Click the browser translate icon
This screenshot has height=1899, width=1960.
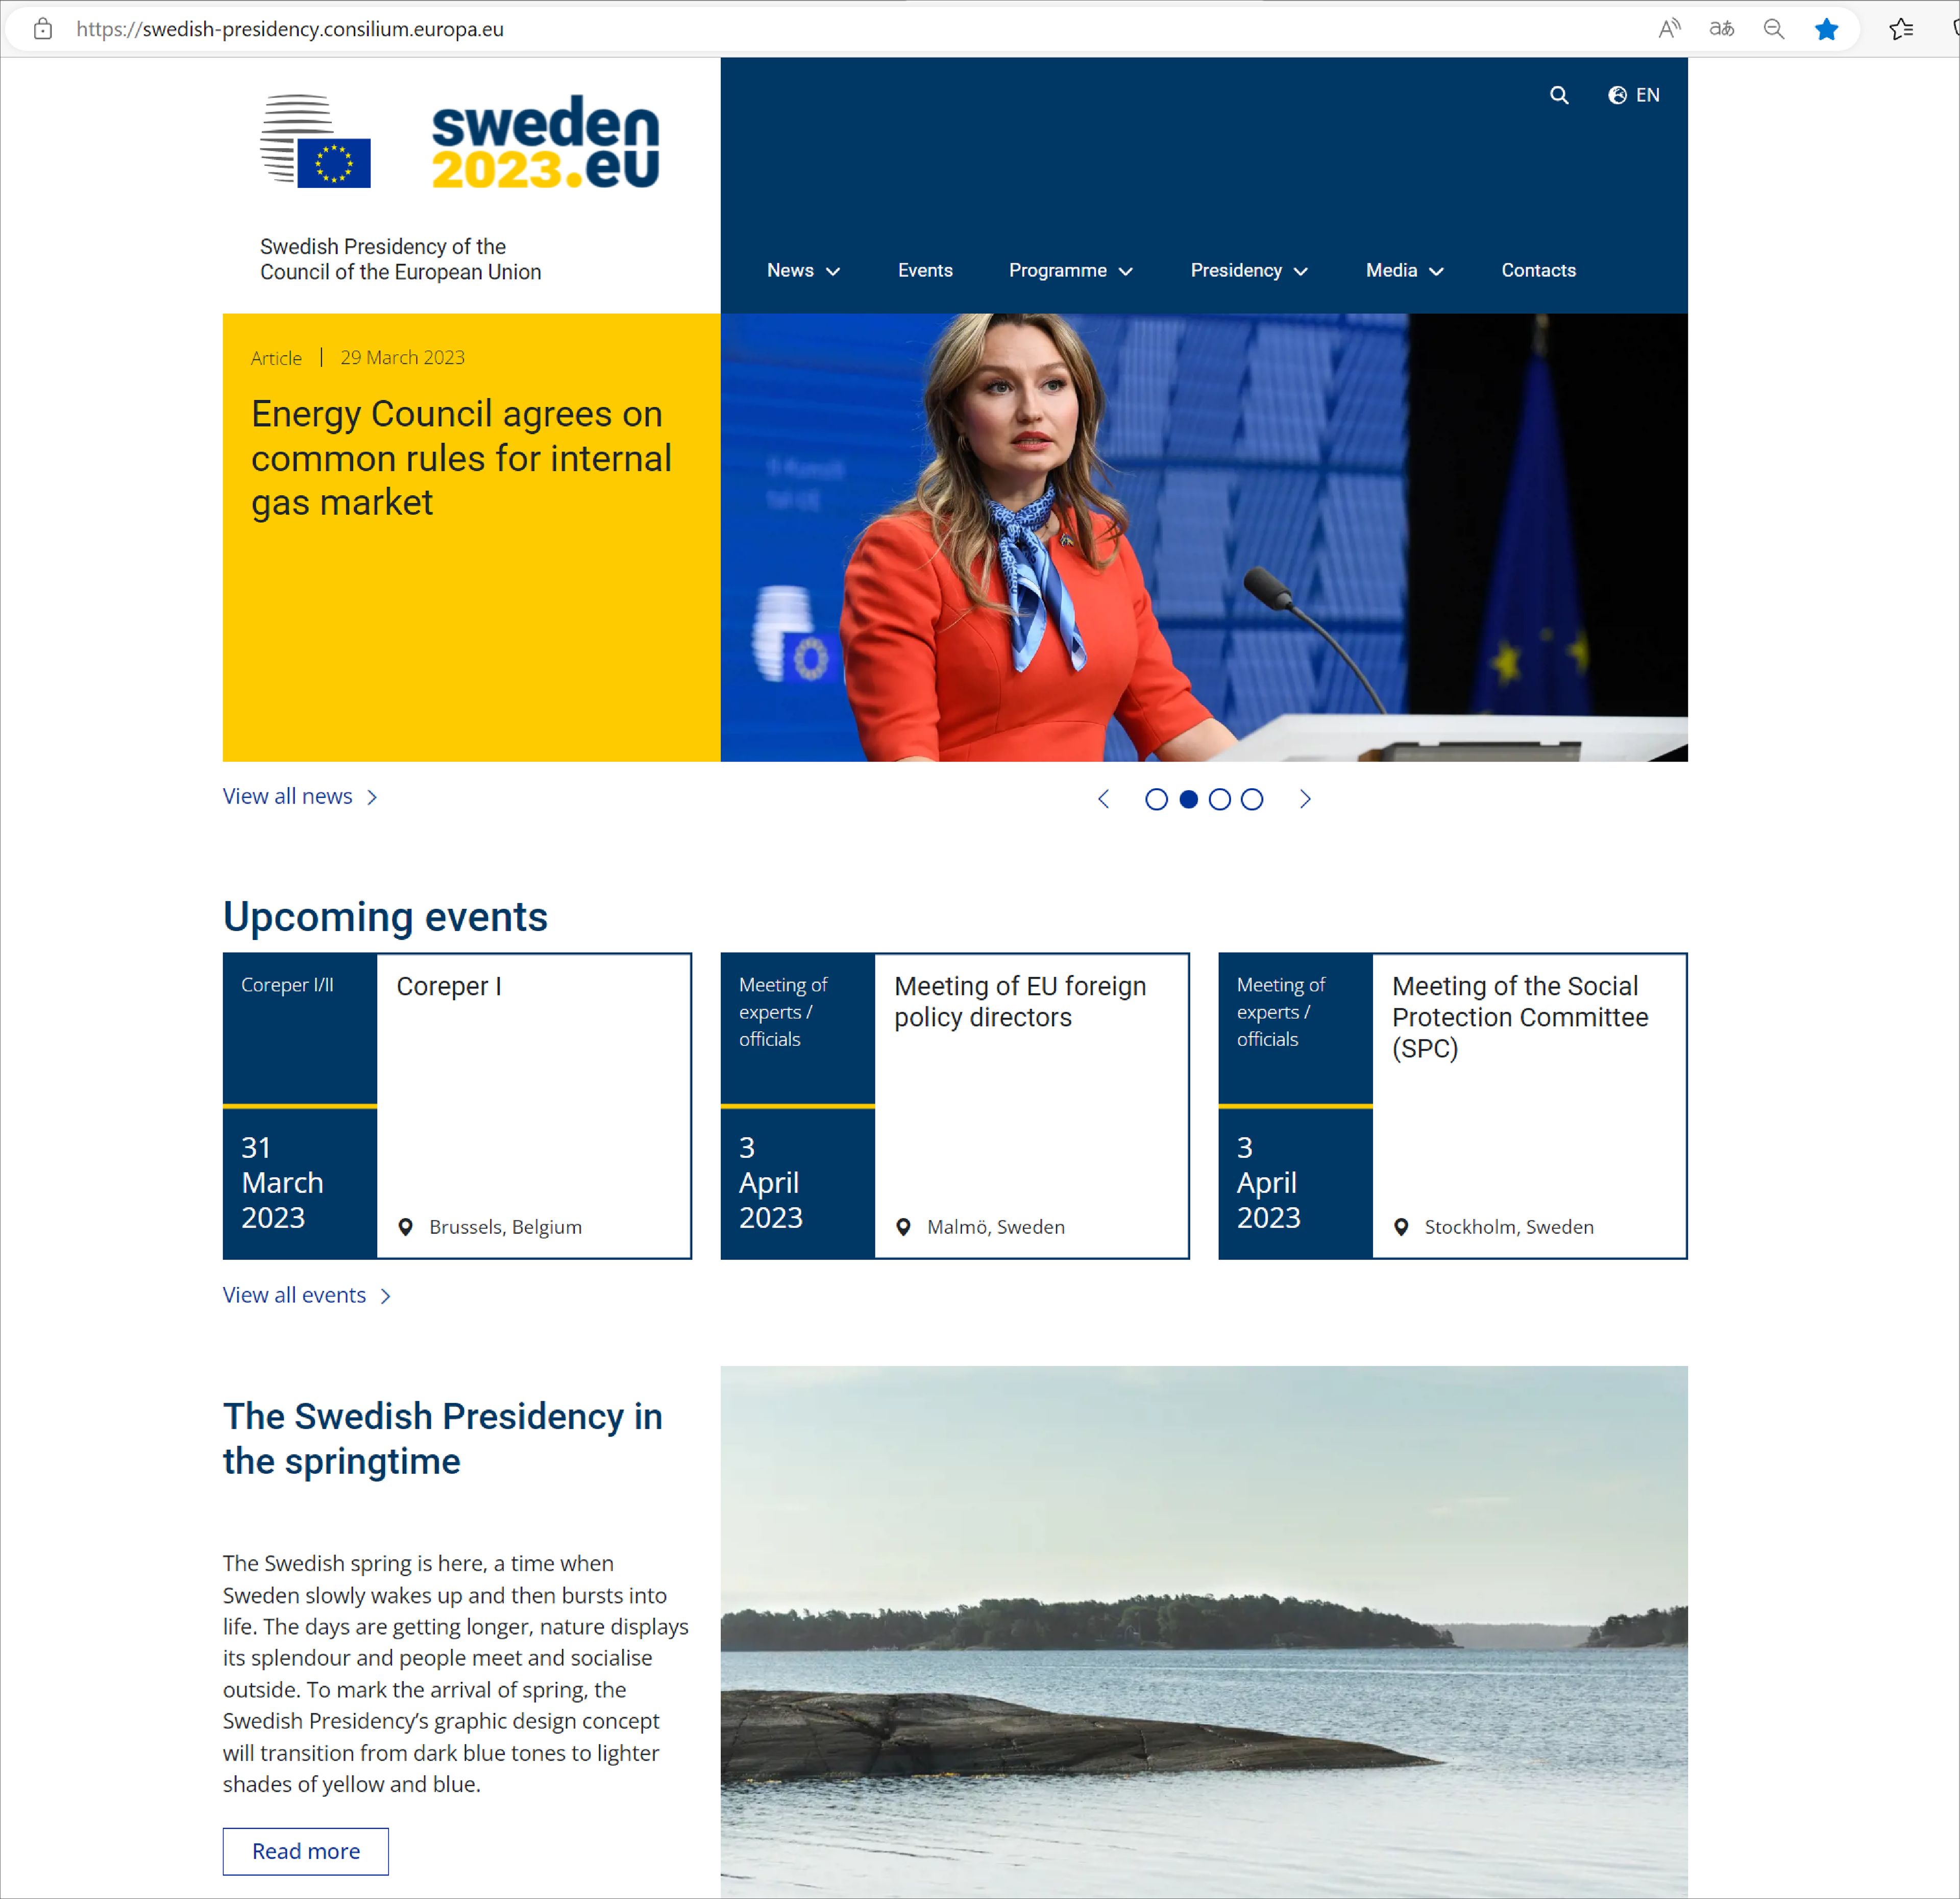click(1721, 29)
